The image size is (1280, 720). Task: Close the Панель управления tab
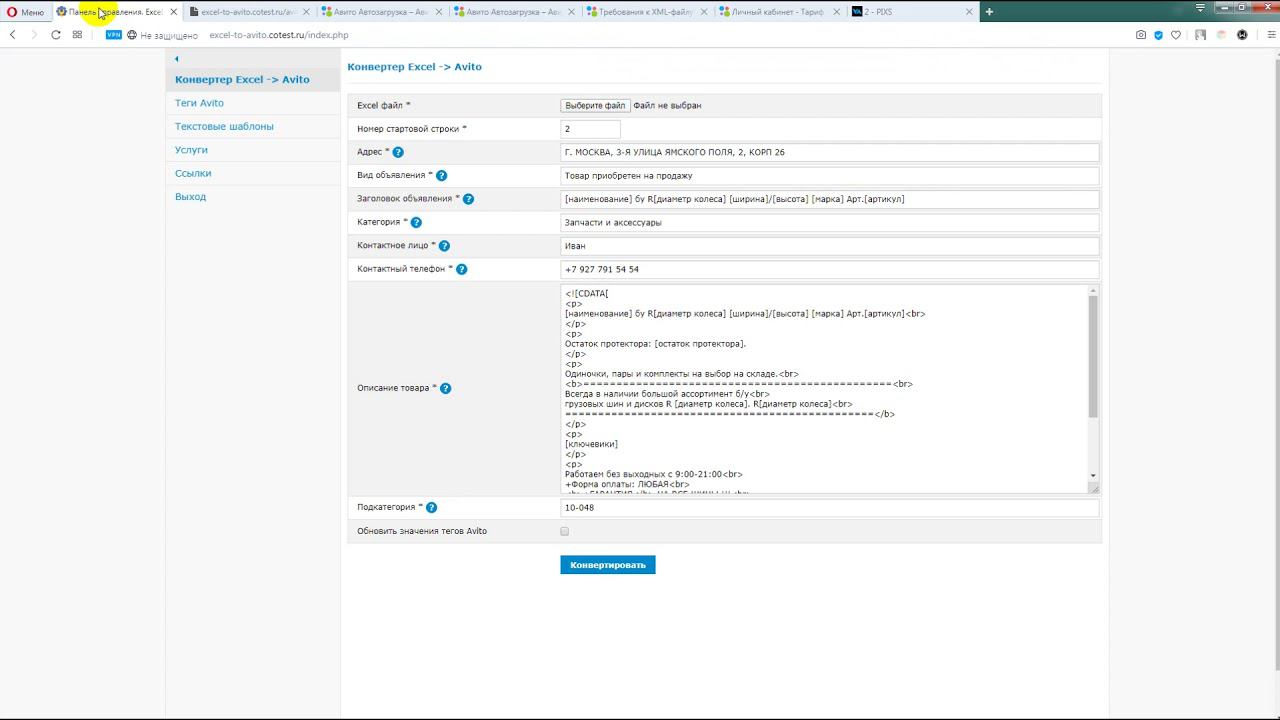[x=174, y=12]
